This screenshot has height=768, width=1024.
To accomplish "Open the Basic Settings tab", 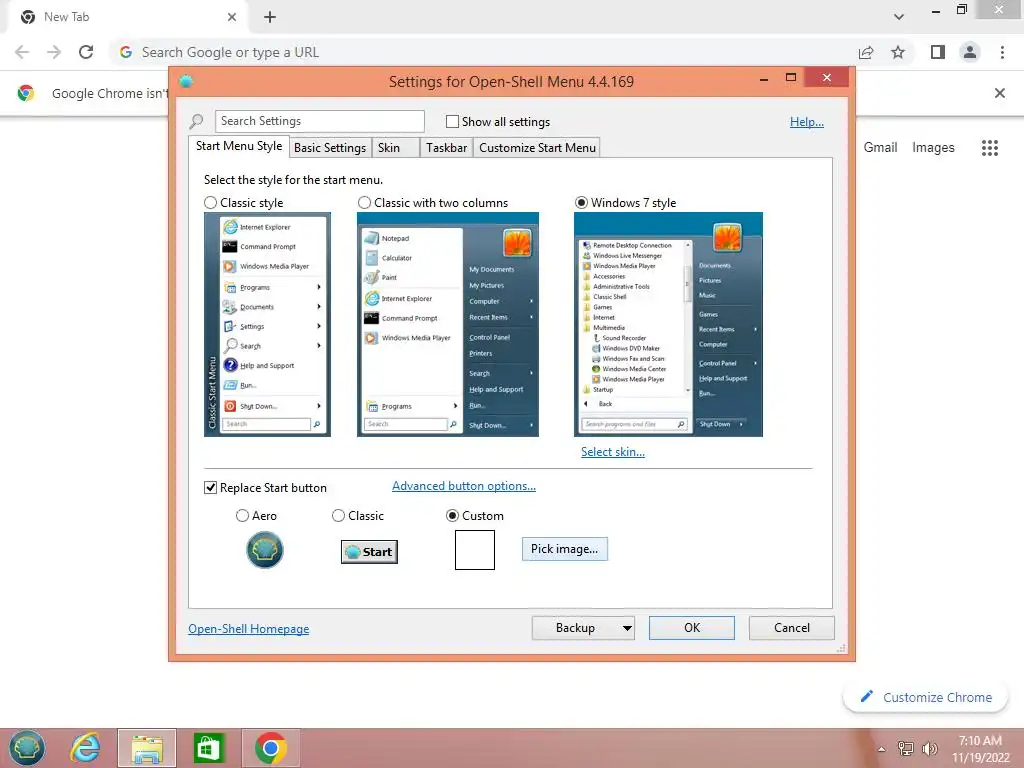I will [330, 148].
